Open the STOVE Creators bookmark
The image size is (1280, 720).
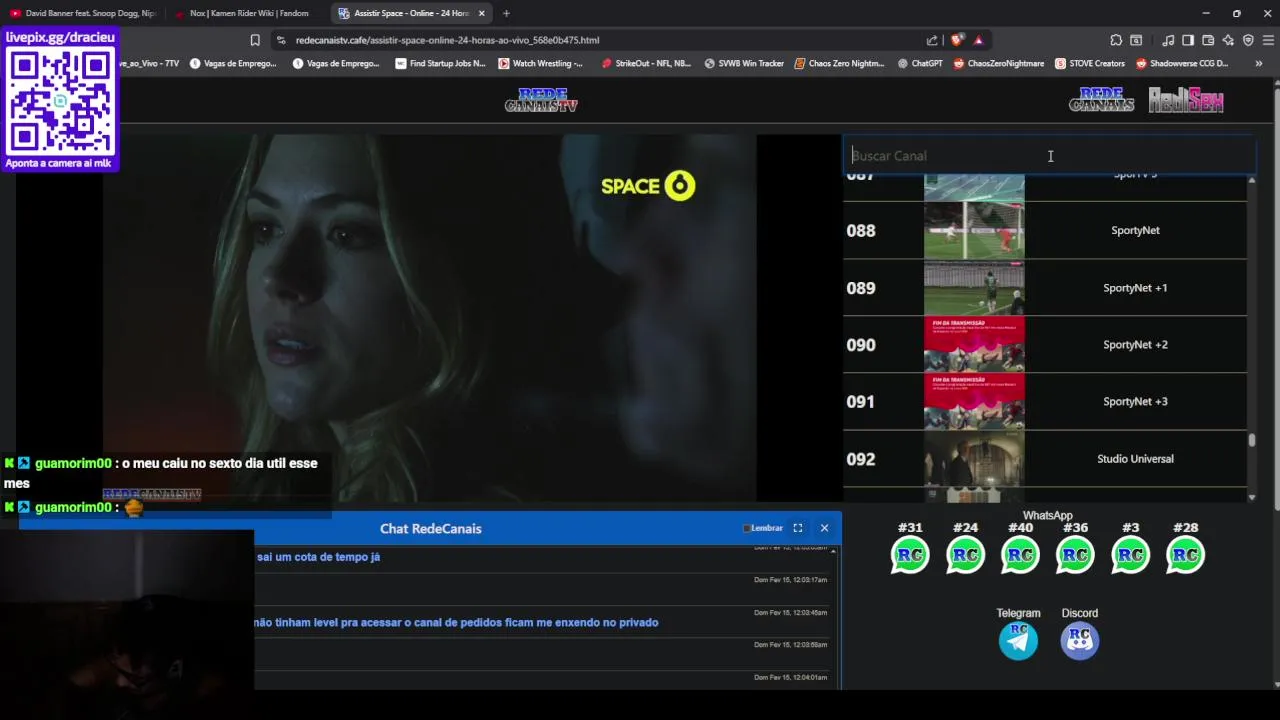(x=1089, y=63)
